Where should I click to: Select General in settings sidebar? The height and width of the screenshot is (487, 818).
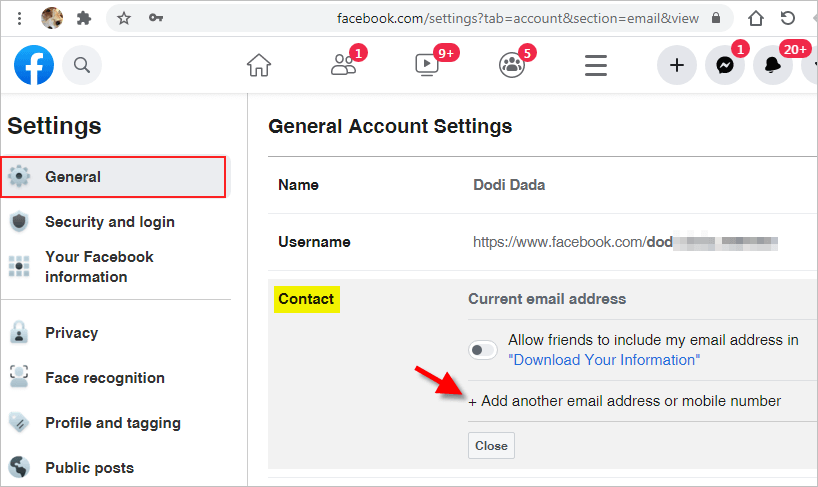pyautogui.click(x=113, y=177)
